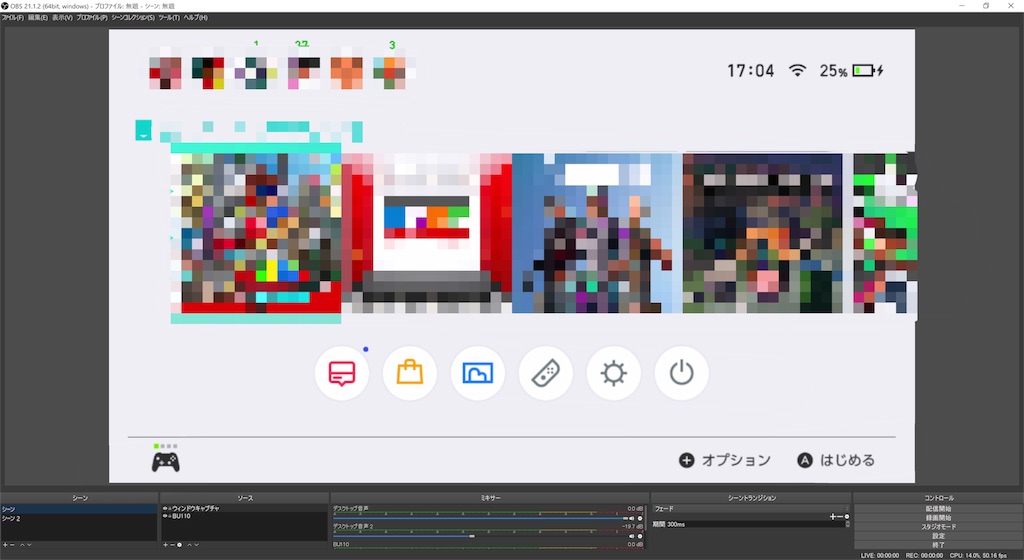This screenshot has height=560, width=1024.
Task: Open the ファイル(F) menu
Action: pyautogui.click(x=12, y=18)
